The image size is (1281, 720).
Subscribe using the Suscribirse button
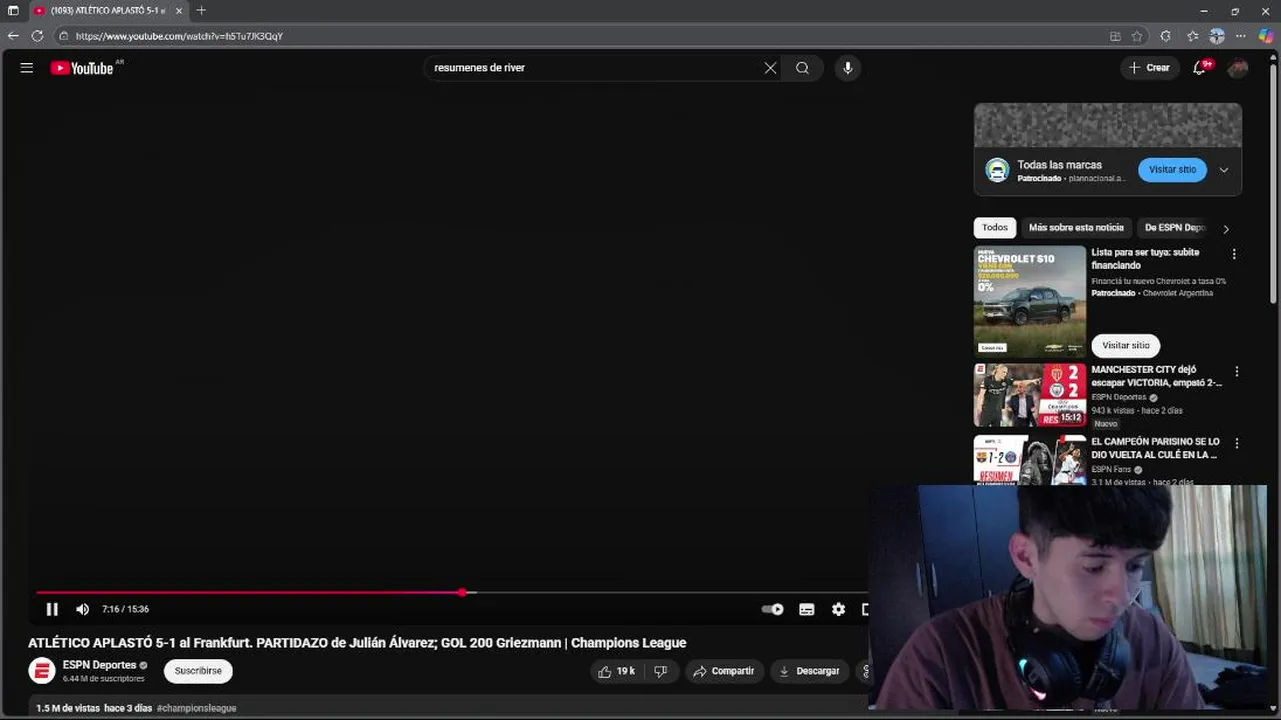(x=198, y=671)
